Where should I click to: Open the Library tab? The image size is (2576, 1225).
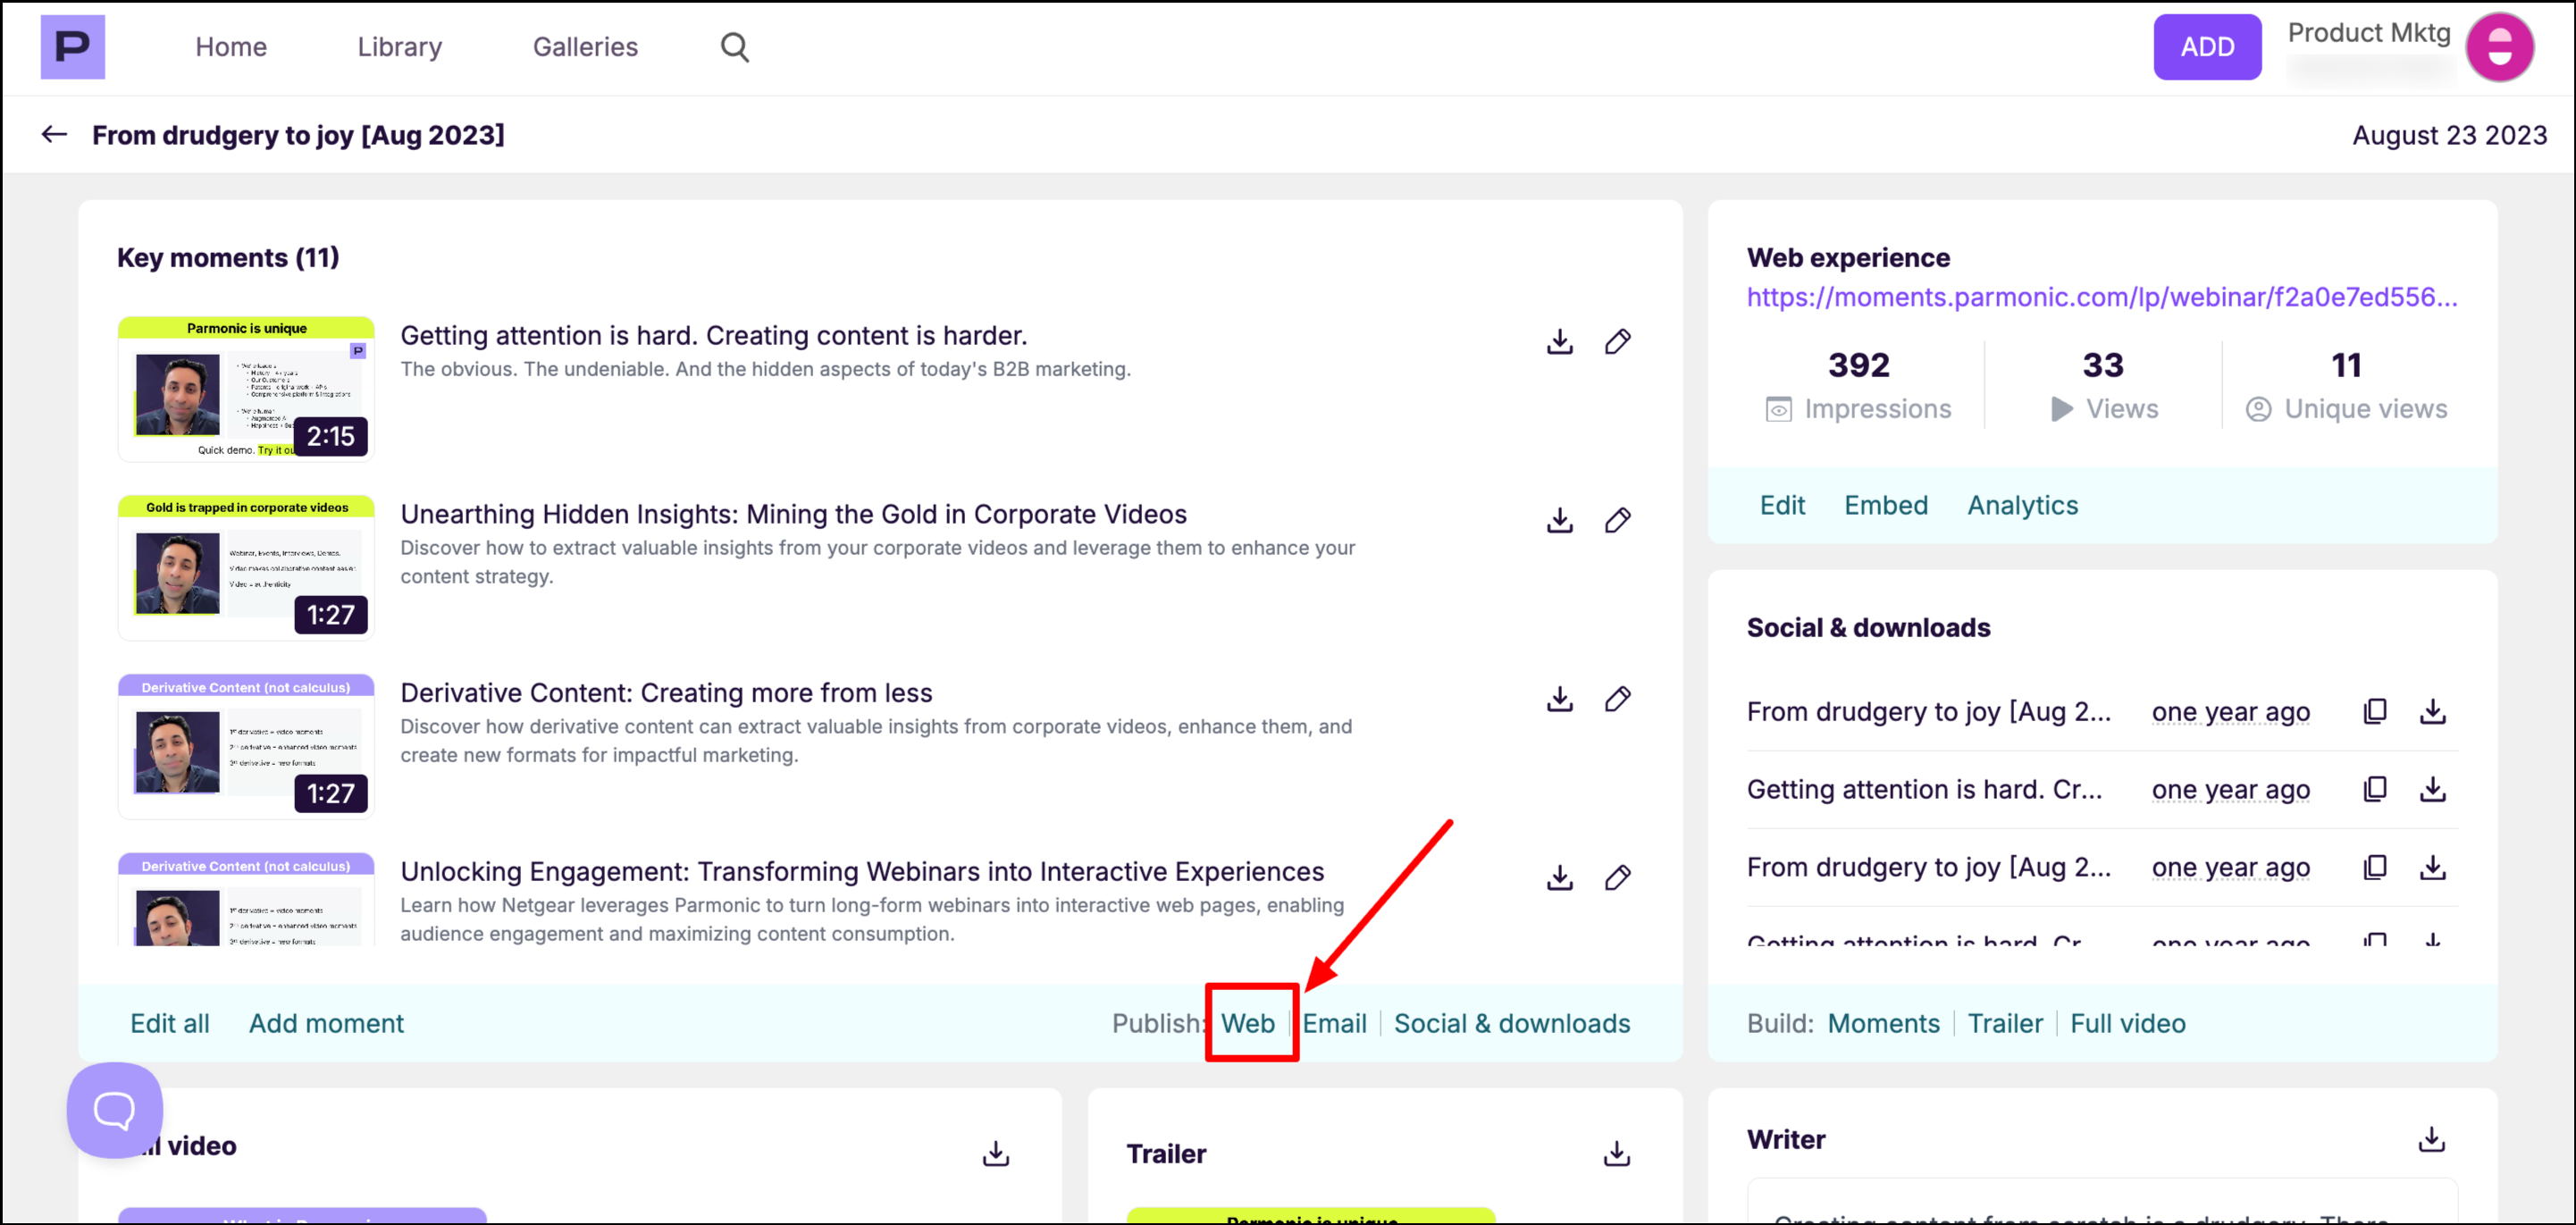pos(399,47)
